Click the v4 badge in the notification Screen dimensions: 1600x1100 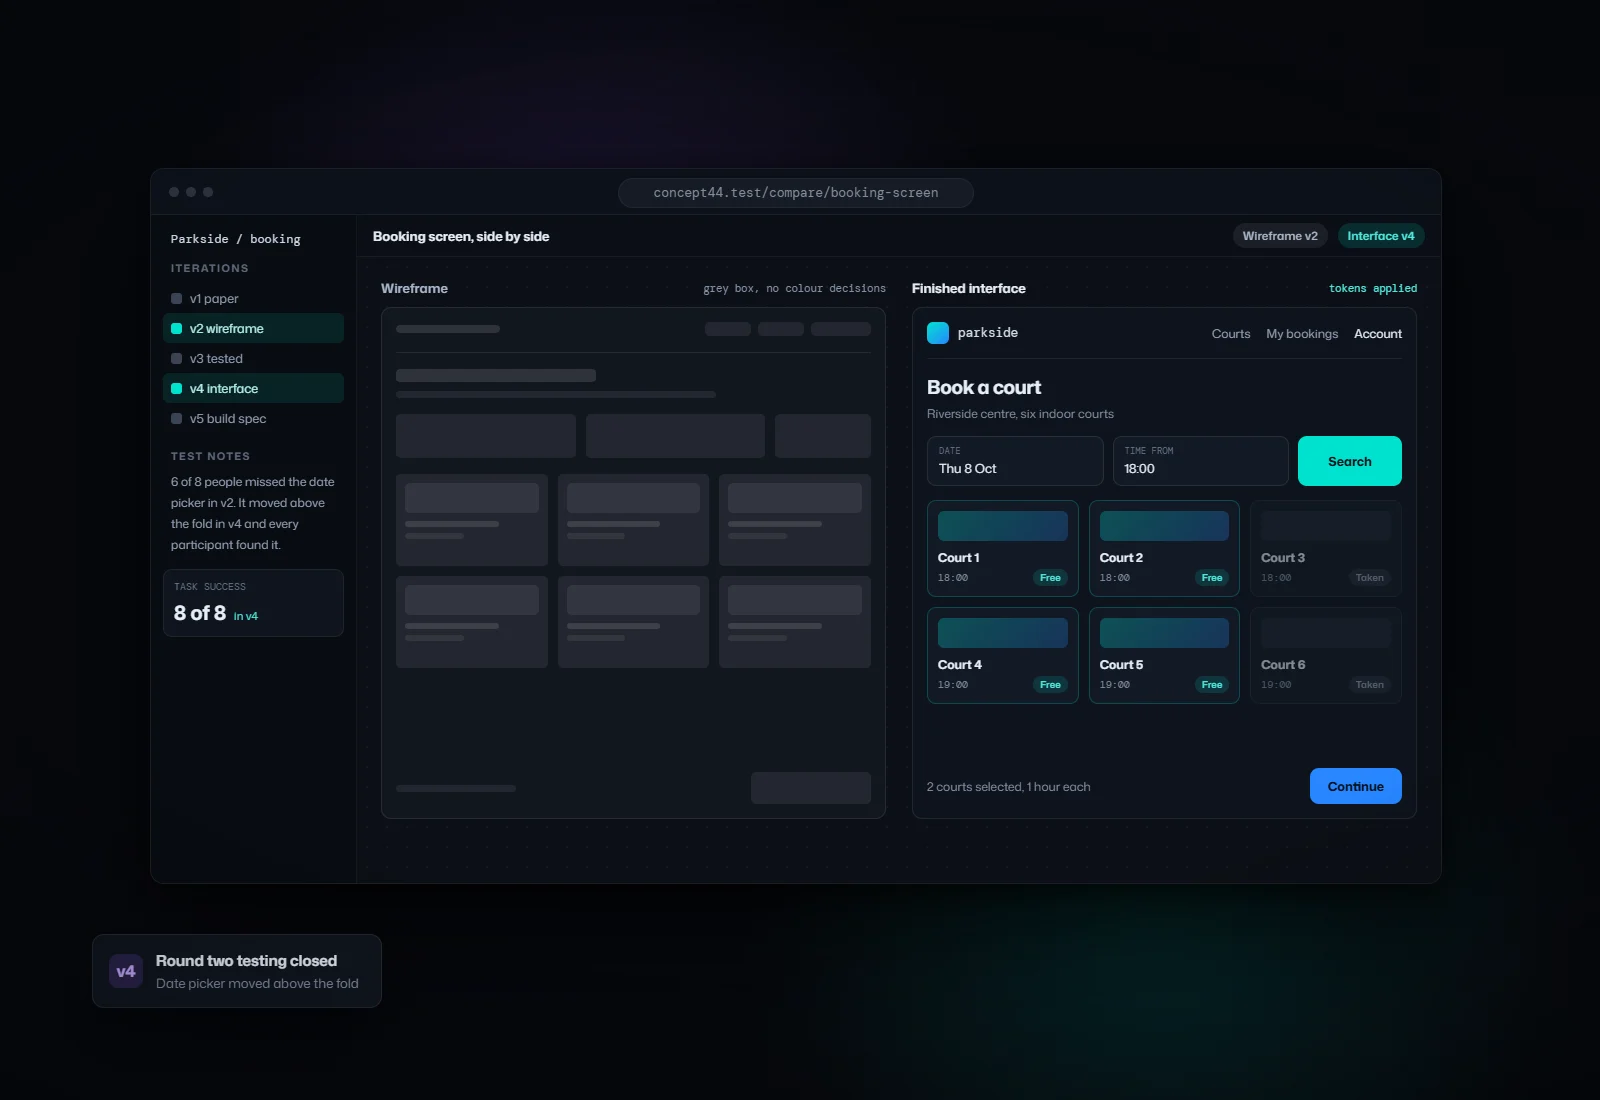(x=126, y=971)
